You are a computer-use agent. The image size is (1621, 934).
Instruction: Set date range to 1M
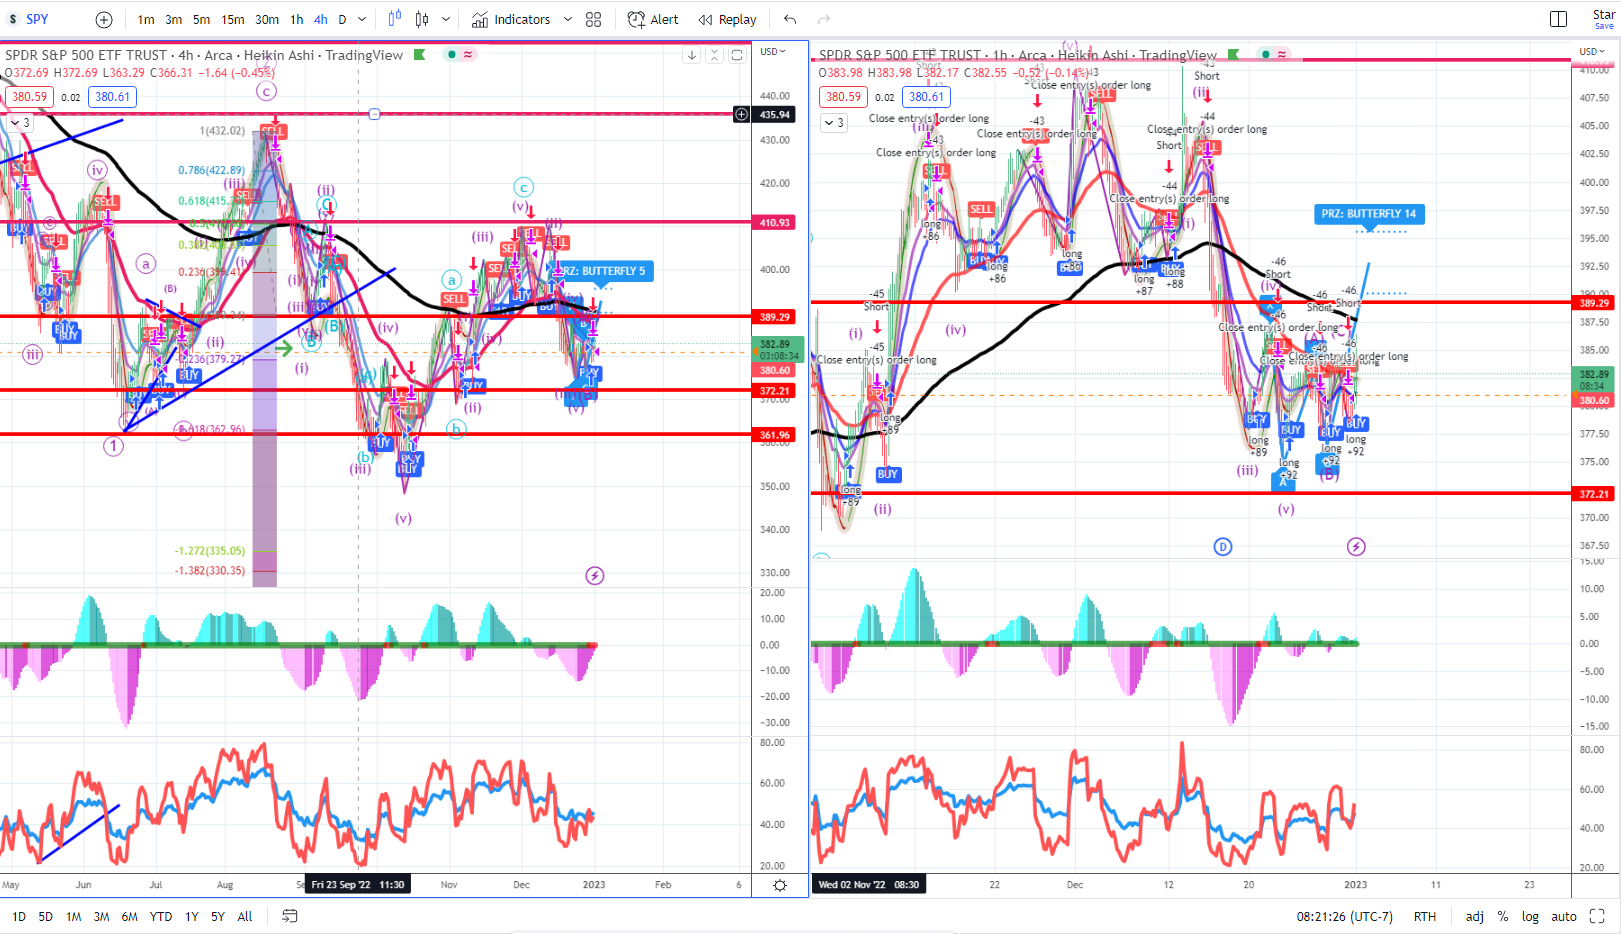73,916
